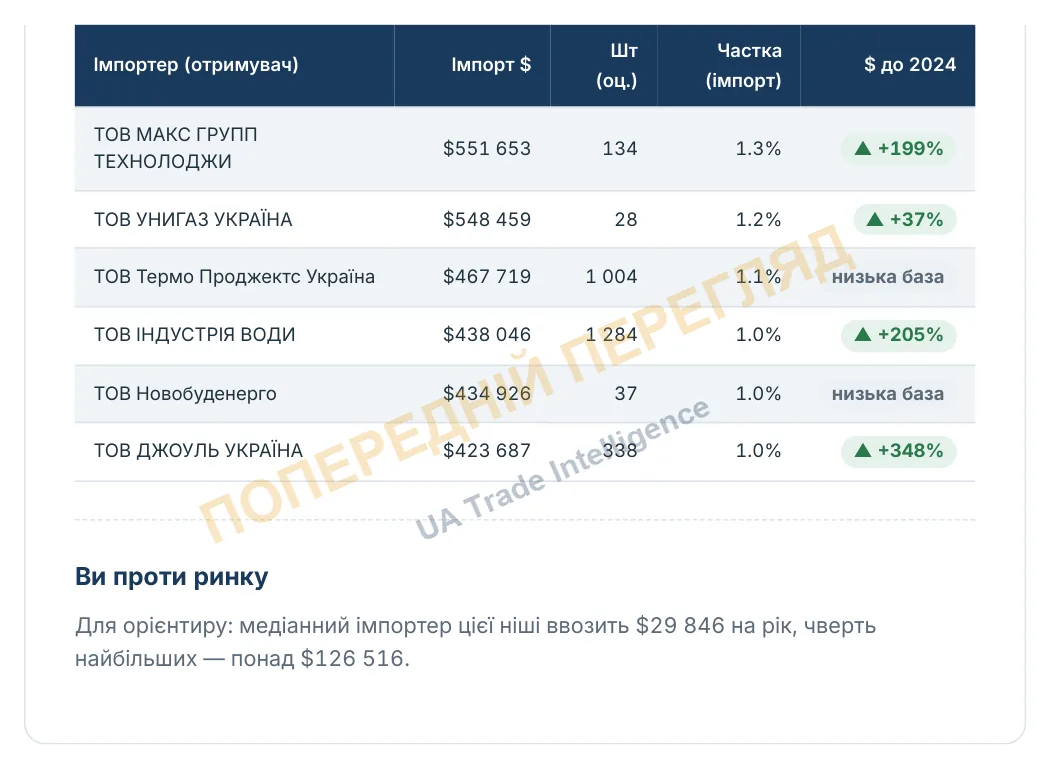Select ТОВ УНИГАЗ УКРАЇНА importer name
This screenshot has width=1050, height=768.
[193, 220]
